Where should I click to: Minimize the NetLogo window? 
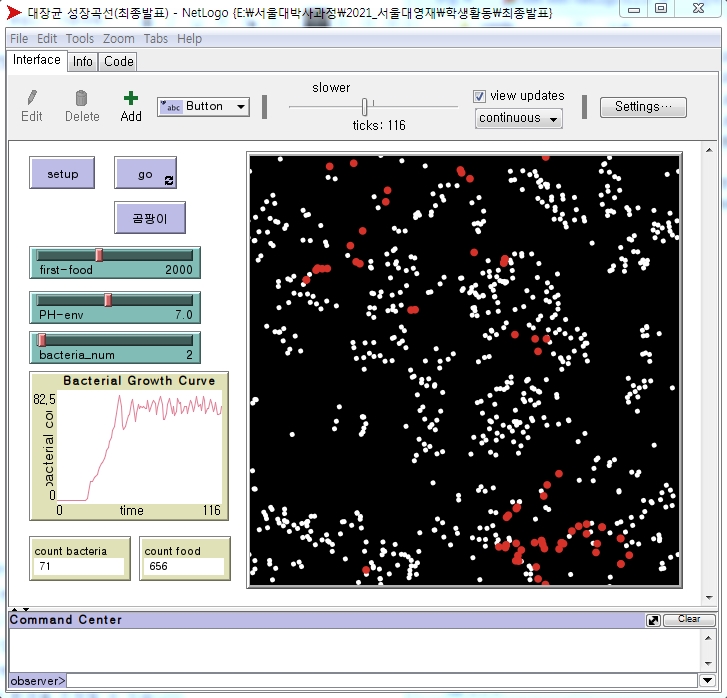click(634, 9)
